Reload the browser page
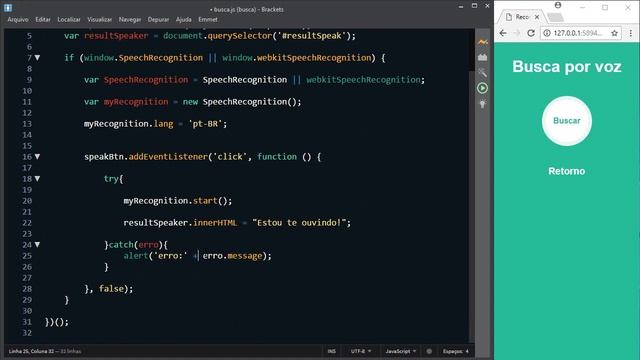This screenshot has width=640, height=360. [531, 33]
